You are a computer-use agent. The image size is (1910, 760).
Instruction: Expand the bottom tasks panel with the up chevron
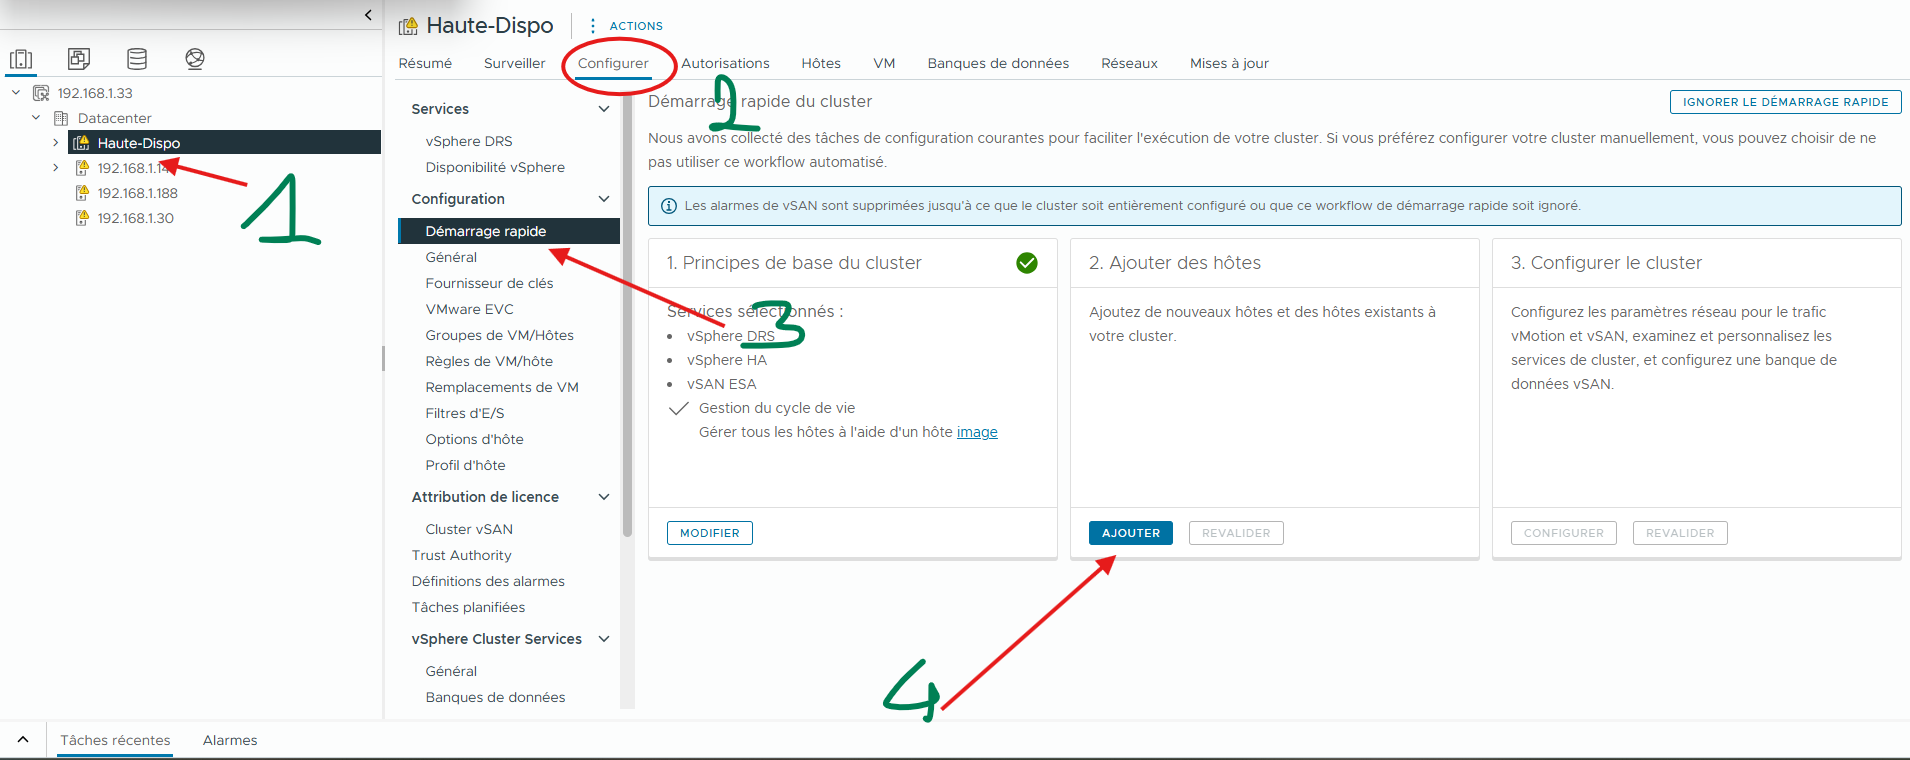[x=23, y=740]
